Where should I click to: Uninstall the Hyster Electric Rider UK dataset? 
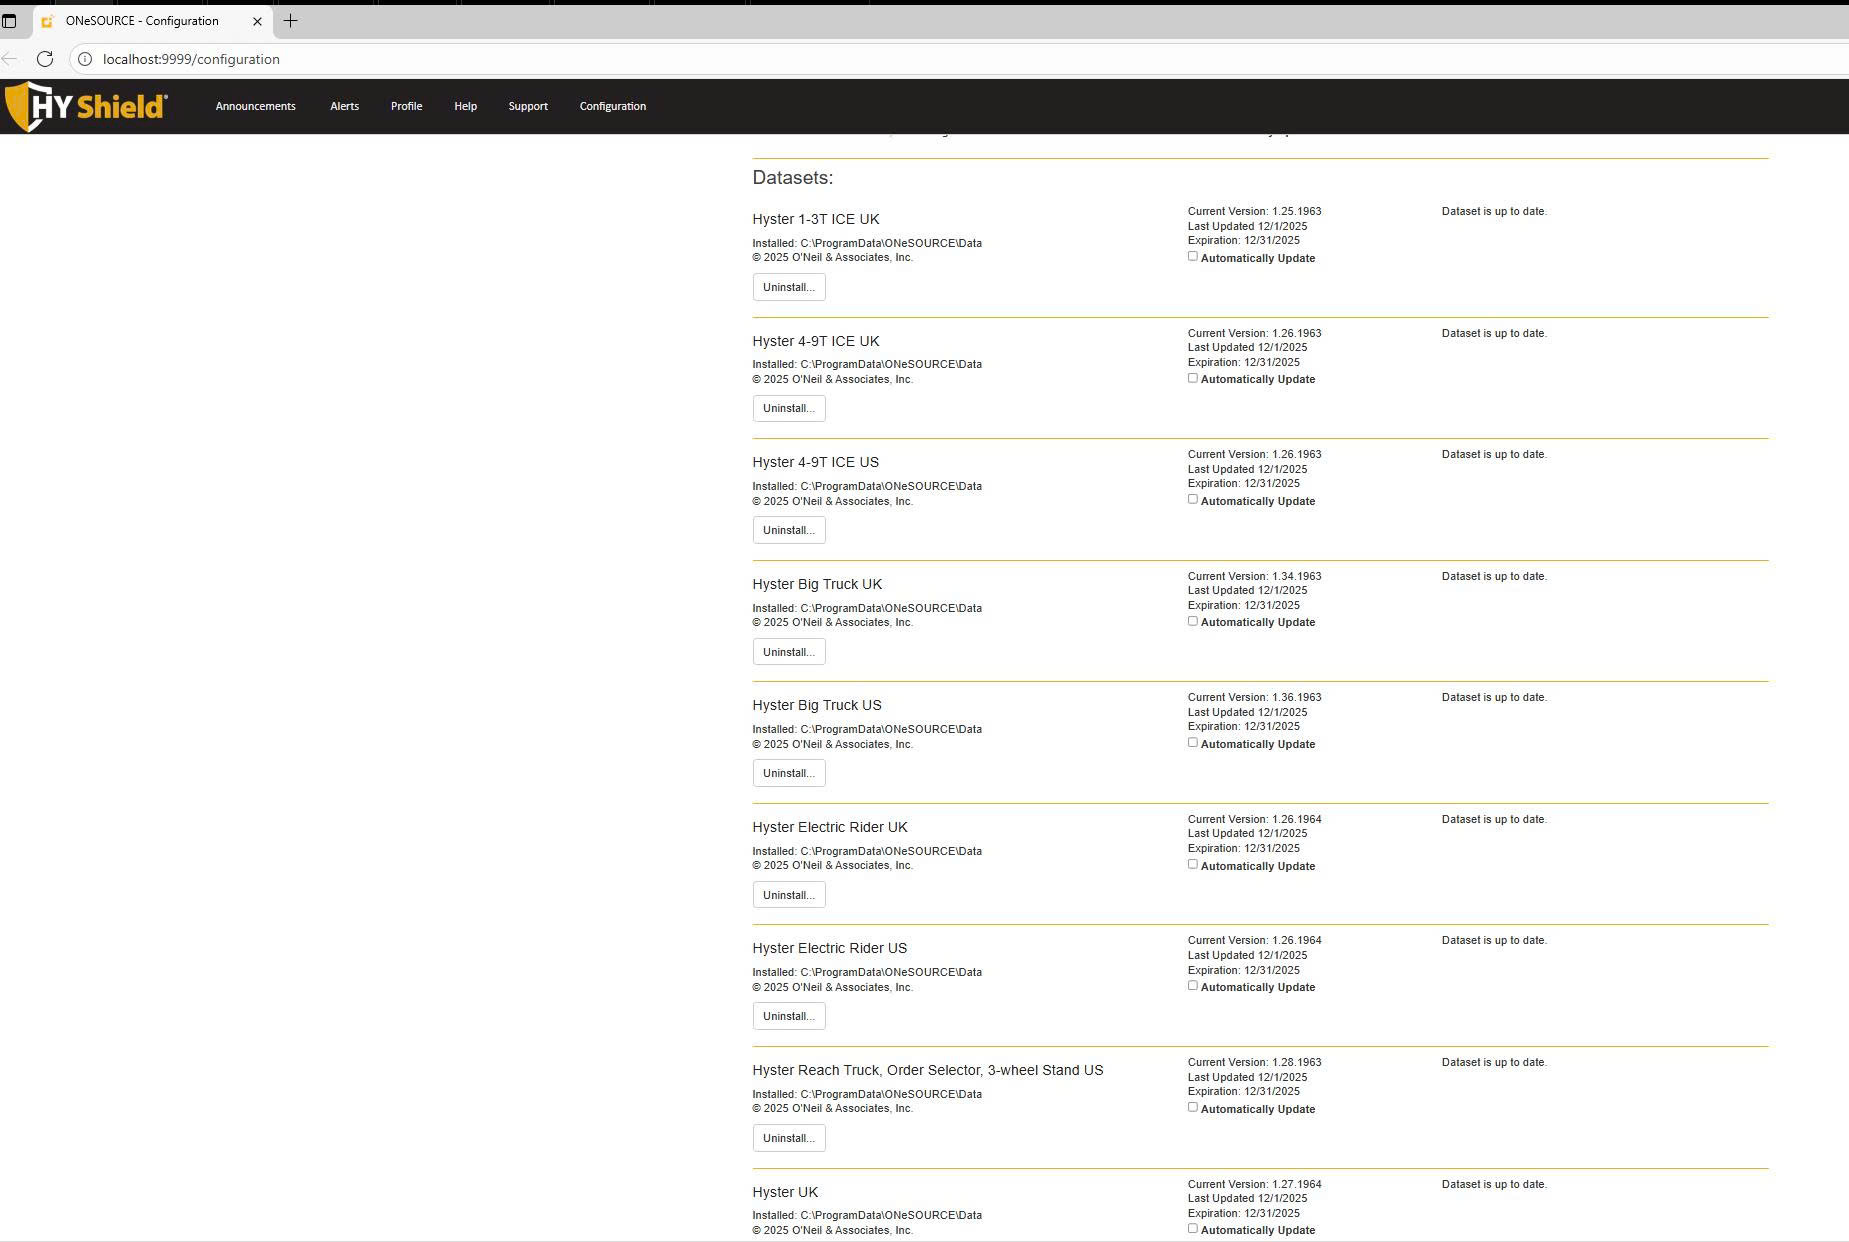click(789, 895)
